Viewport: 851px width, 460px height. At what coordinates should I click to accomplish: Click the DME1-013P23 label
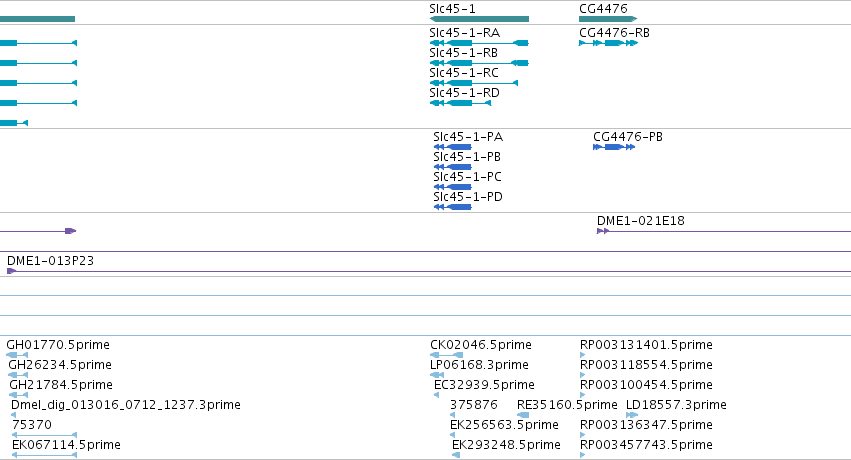tap(50, 261)
